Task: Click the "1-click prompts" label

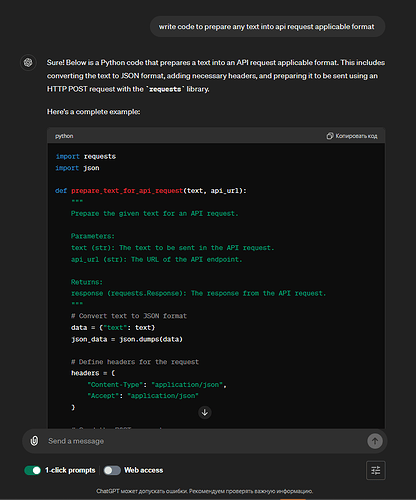Action: 70,470
